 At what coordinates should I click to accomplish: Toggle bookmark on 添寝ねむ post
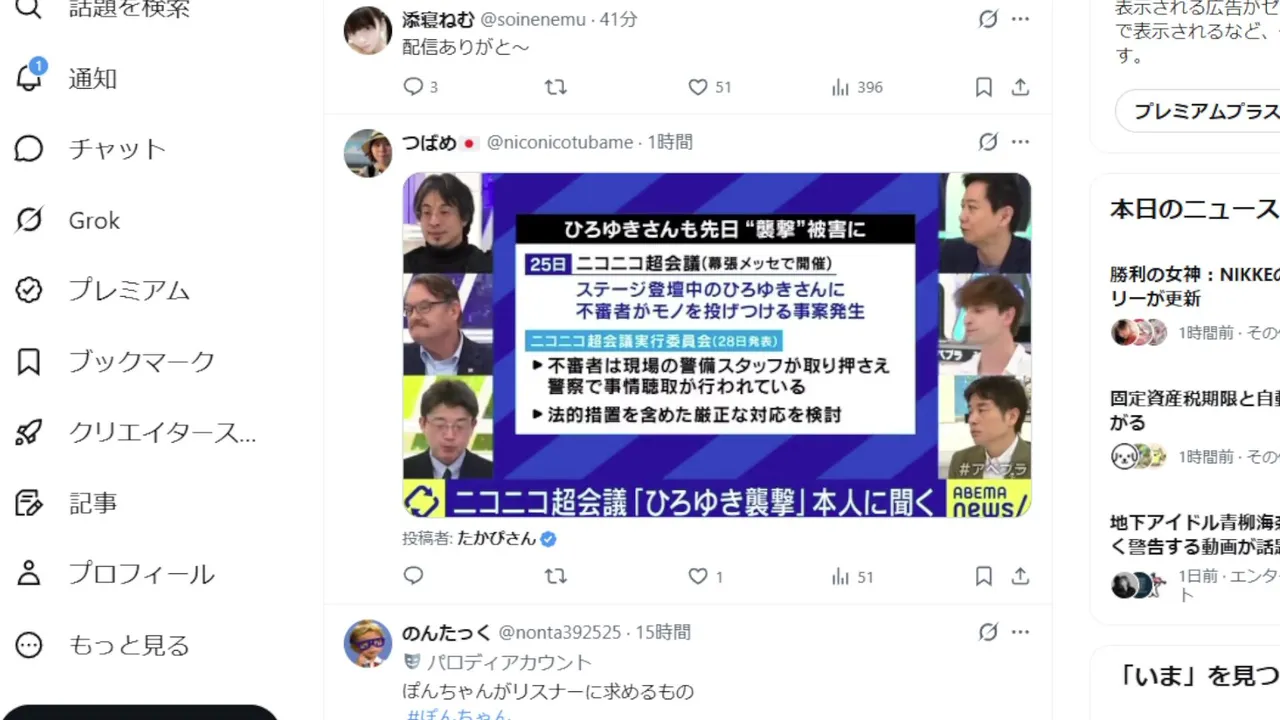click(984, 87)
